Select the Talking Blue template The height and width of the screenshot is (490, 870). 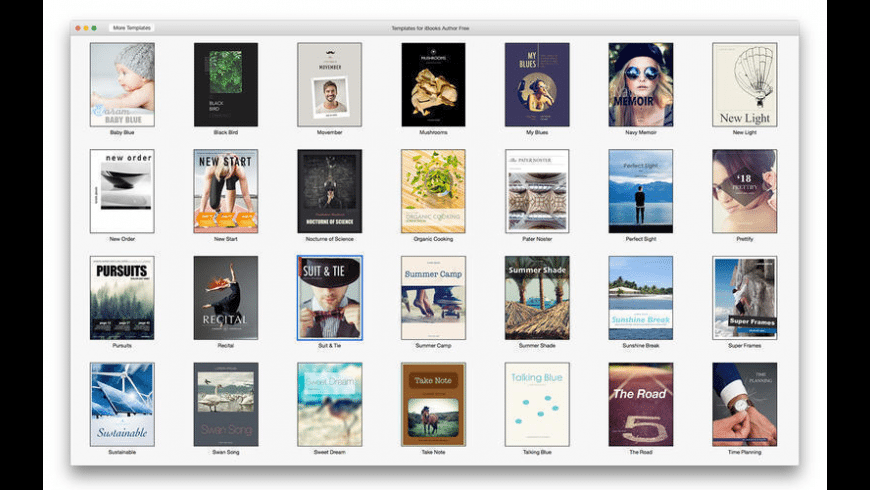coord(537,404)
